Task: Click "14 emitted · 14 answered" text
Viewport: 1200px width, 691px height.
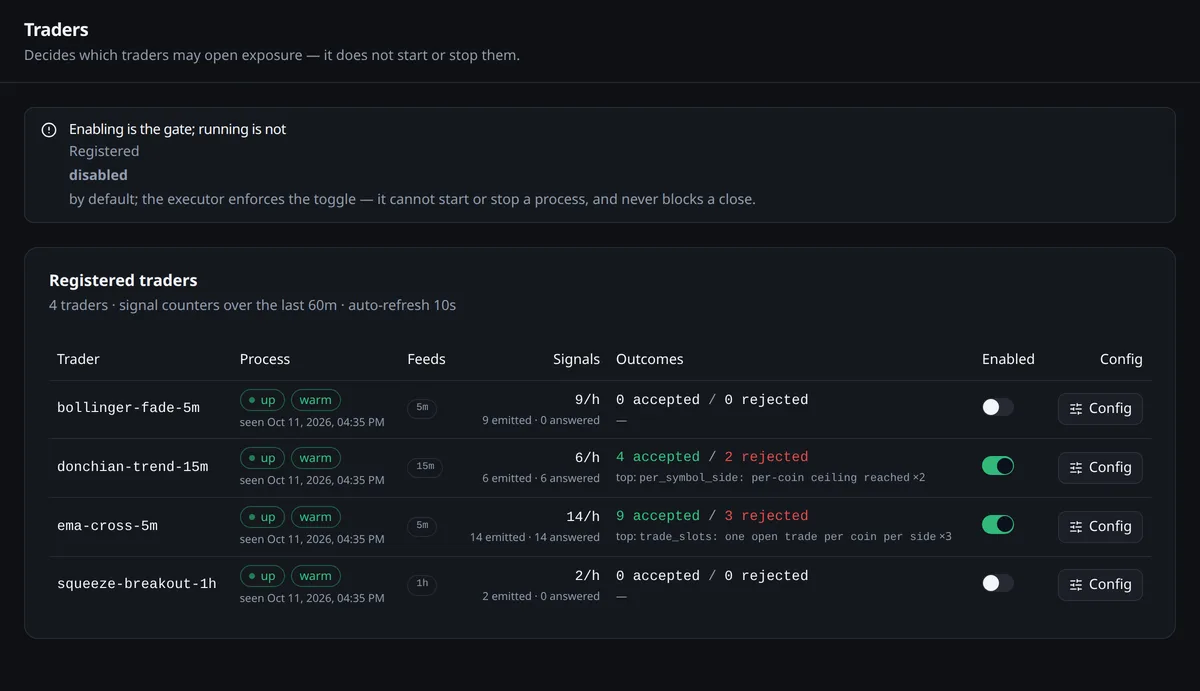Action: [535, 537]
